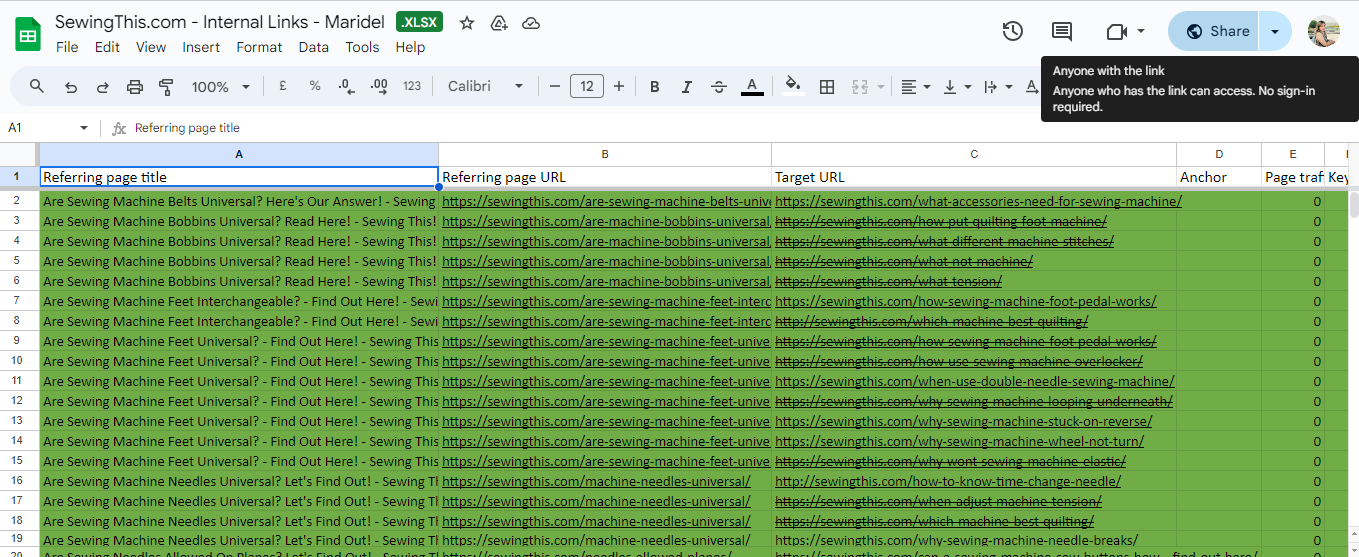Click the .XLSX file format badge

419,23
